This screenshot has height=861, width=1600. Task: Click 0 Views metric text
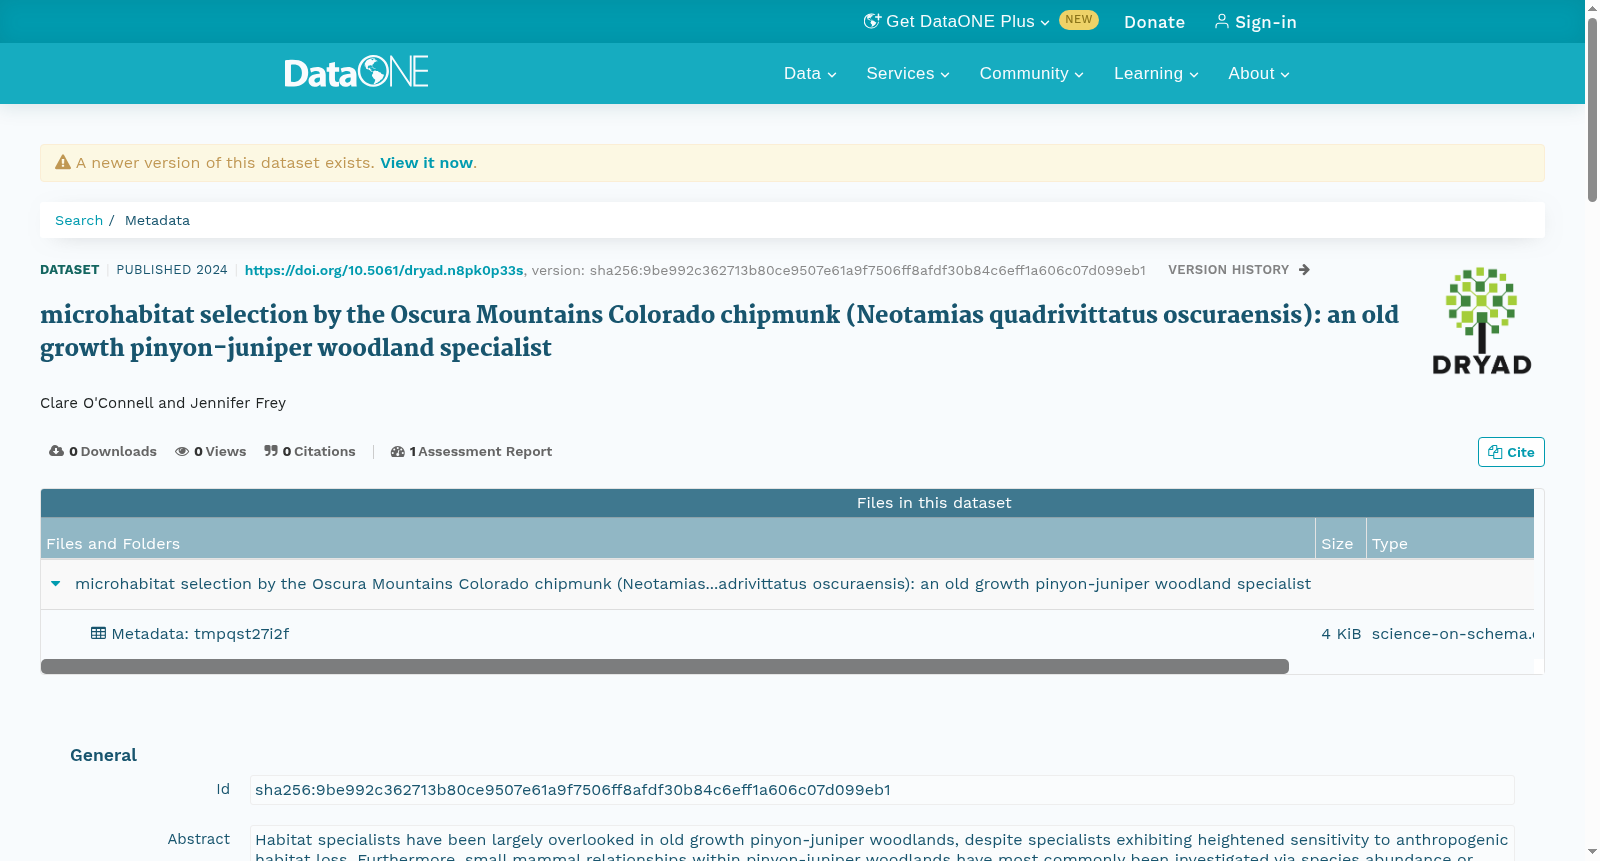click(x=220, y=452)
